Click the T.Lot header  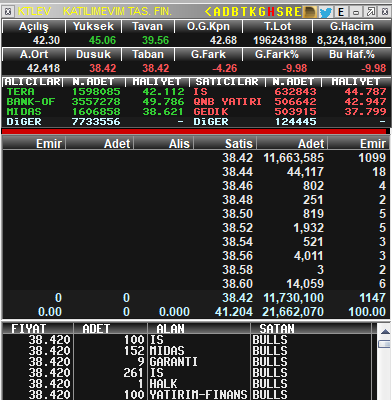(x=277, y=26)
